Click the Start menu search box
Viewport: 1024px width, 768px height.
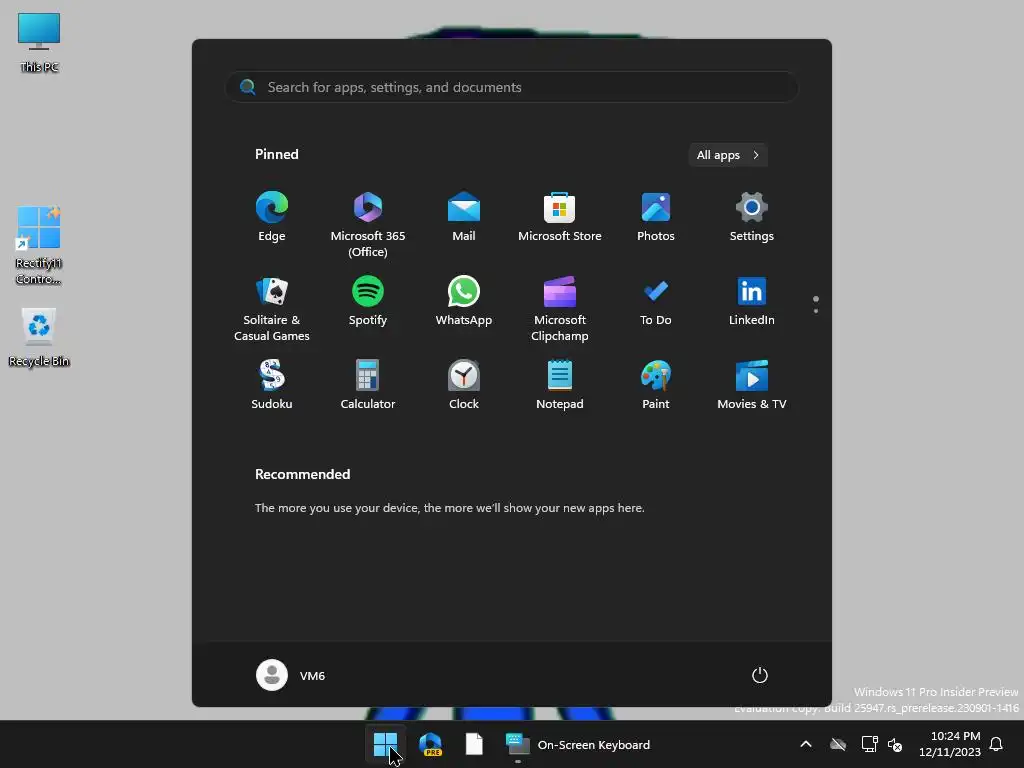[x=512, y=88]
